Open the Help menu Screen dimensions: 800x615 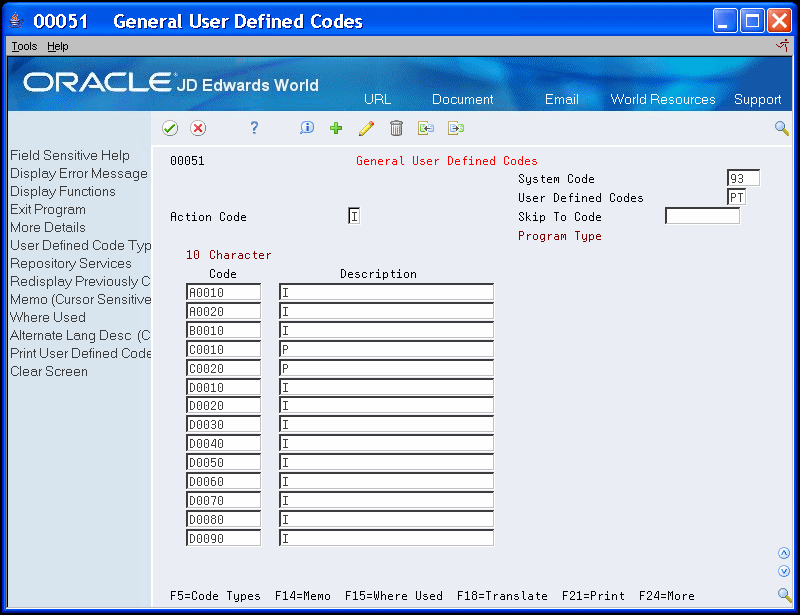click(58, 46)
